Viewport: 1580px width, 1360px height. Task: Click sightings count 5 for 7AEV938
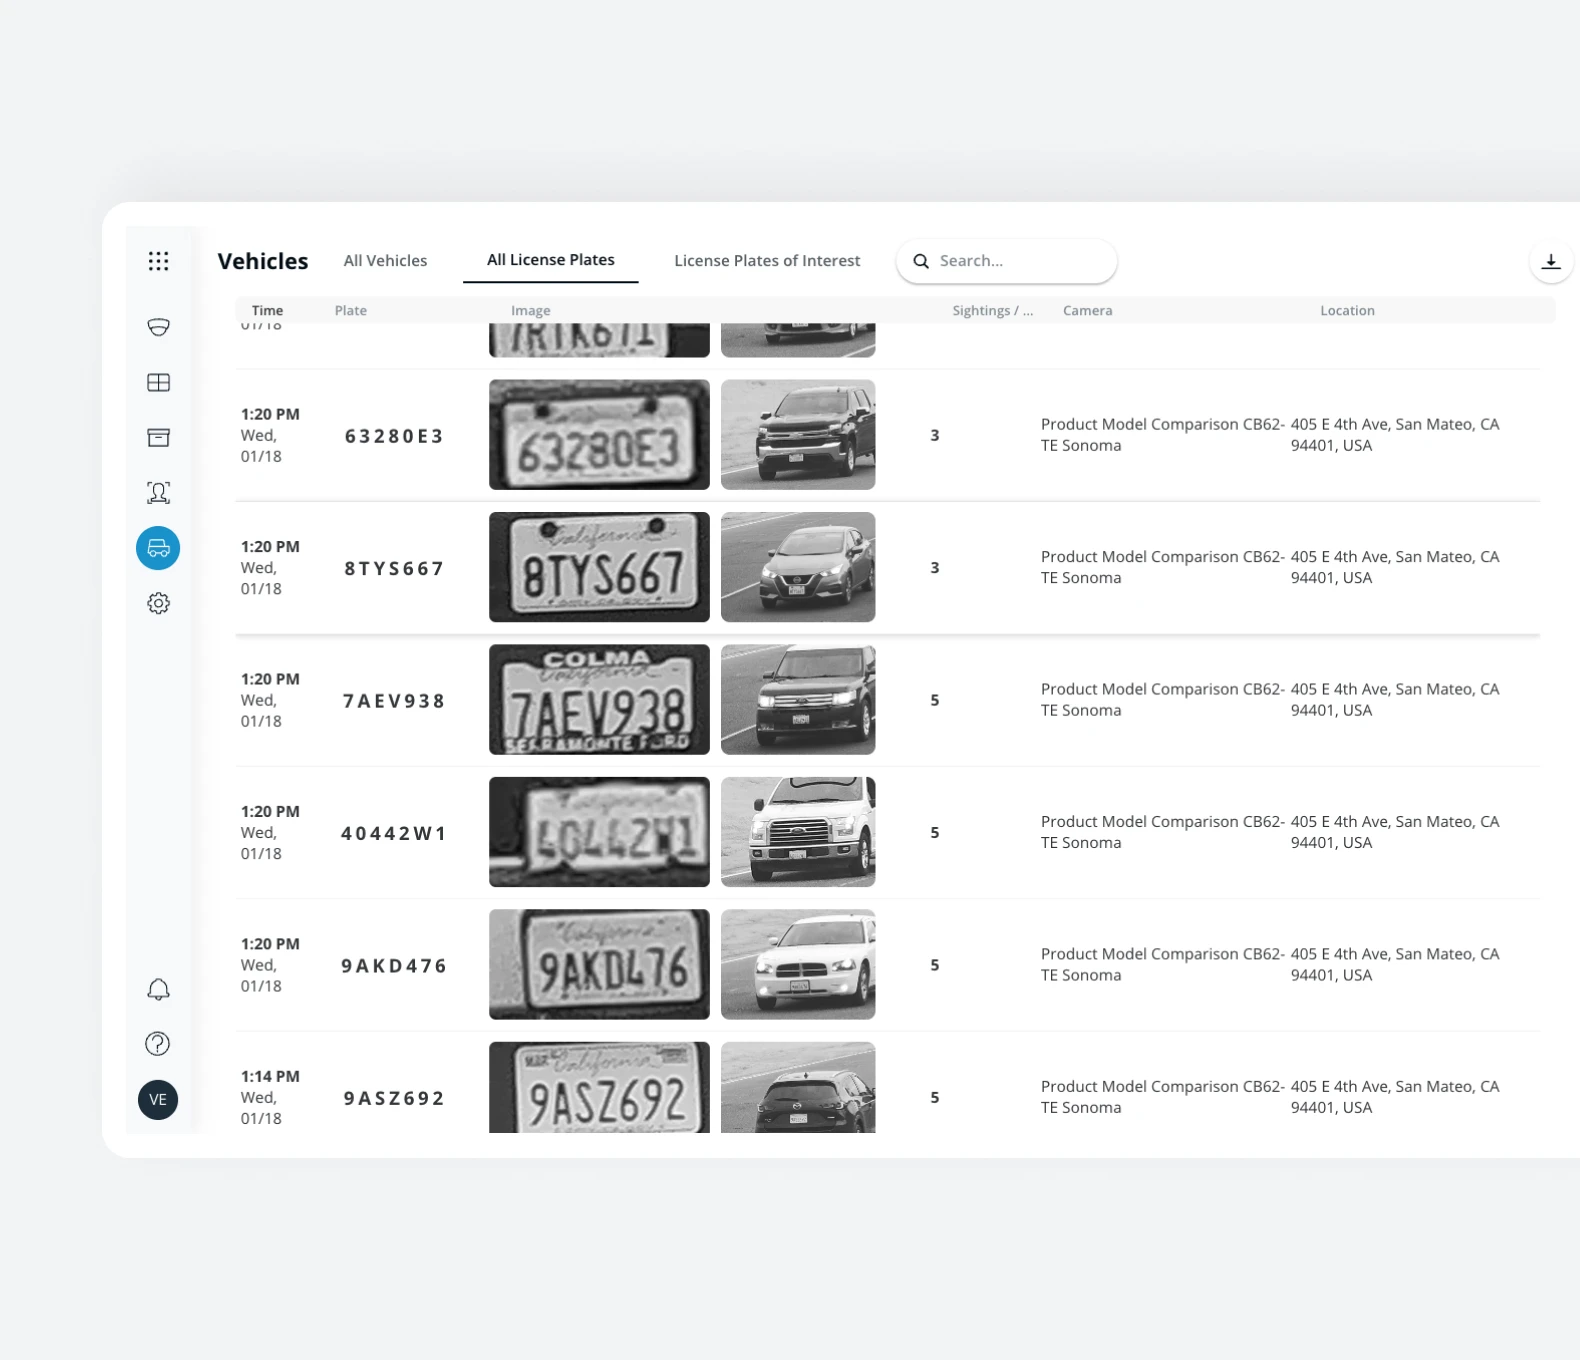pos(935,700)
